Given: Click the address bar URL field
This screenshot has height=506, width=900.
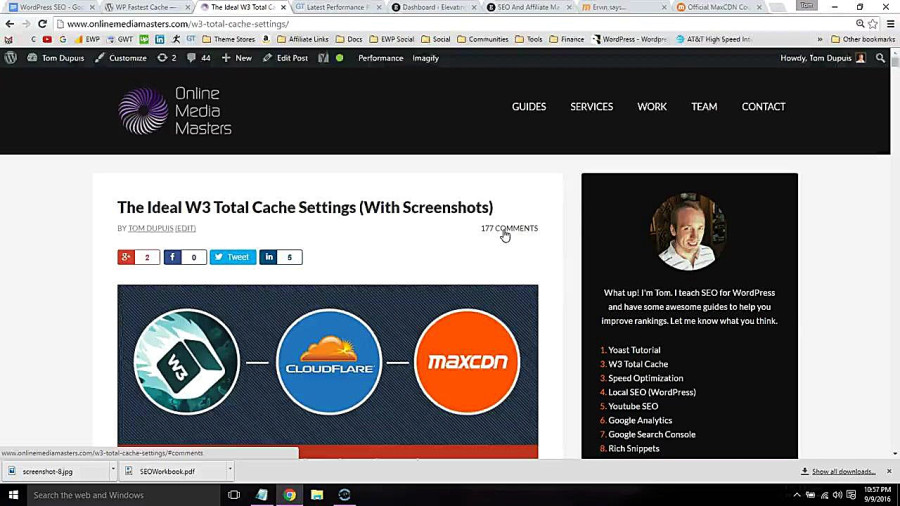Looking at the screenshot, I should click(453, 24).
